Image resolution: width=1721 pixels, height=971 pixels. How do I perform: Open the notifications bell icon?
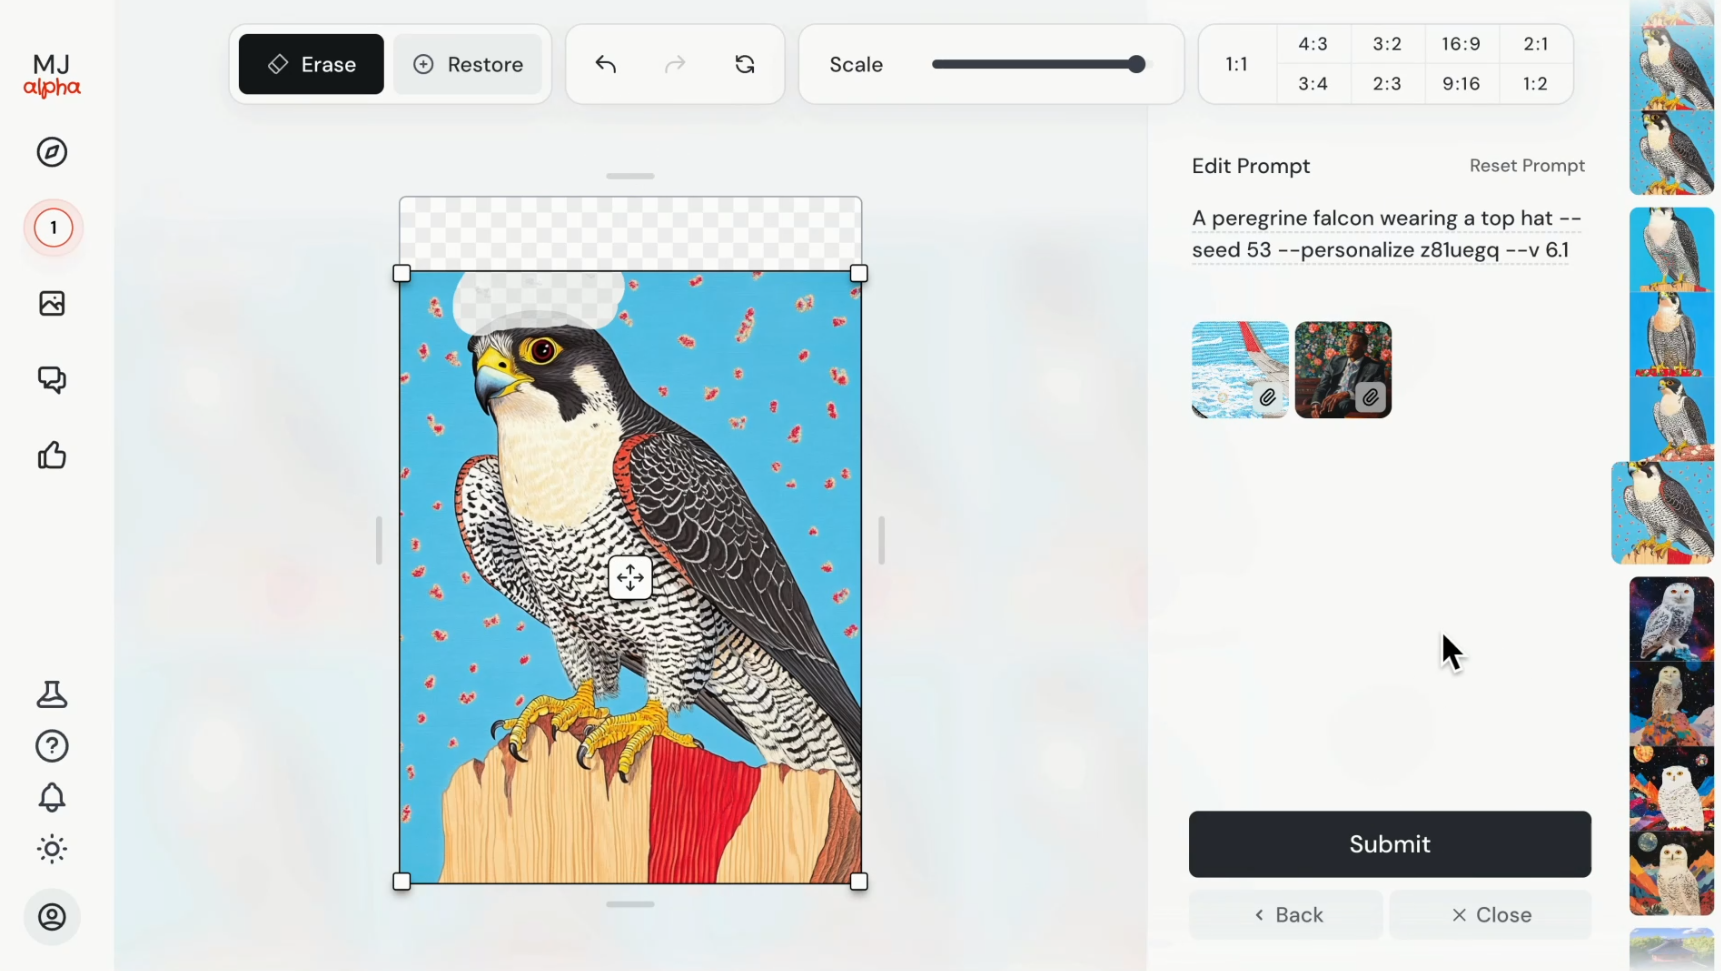pyautogui.click(x=52, y=797)
